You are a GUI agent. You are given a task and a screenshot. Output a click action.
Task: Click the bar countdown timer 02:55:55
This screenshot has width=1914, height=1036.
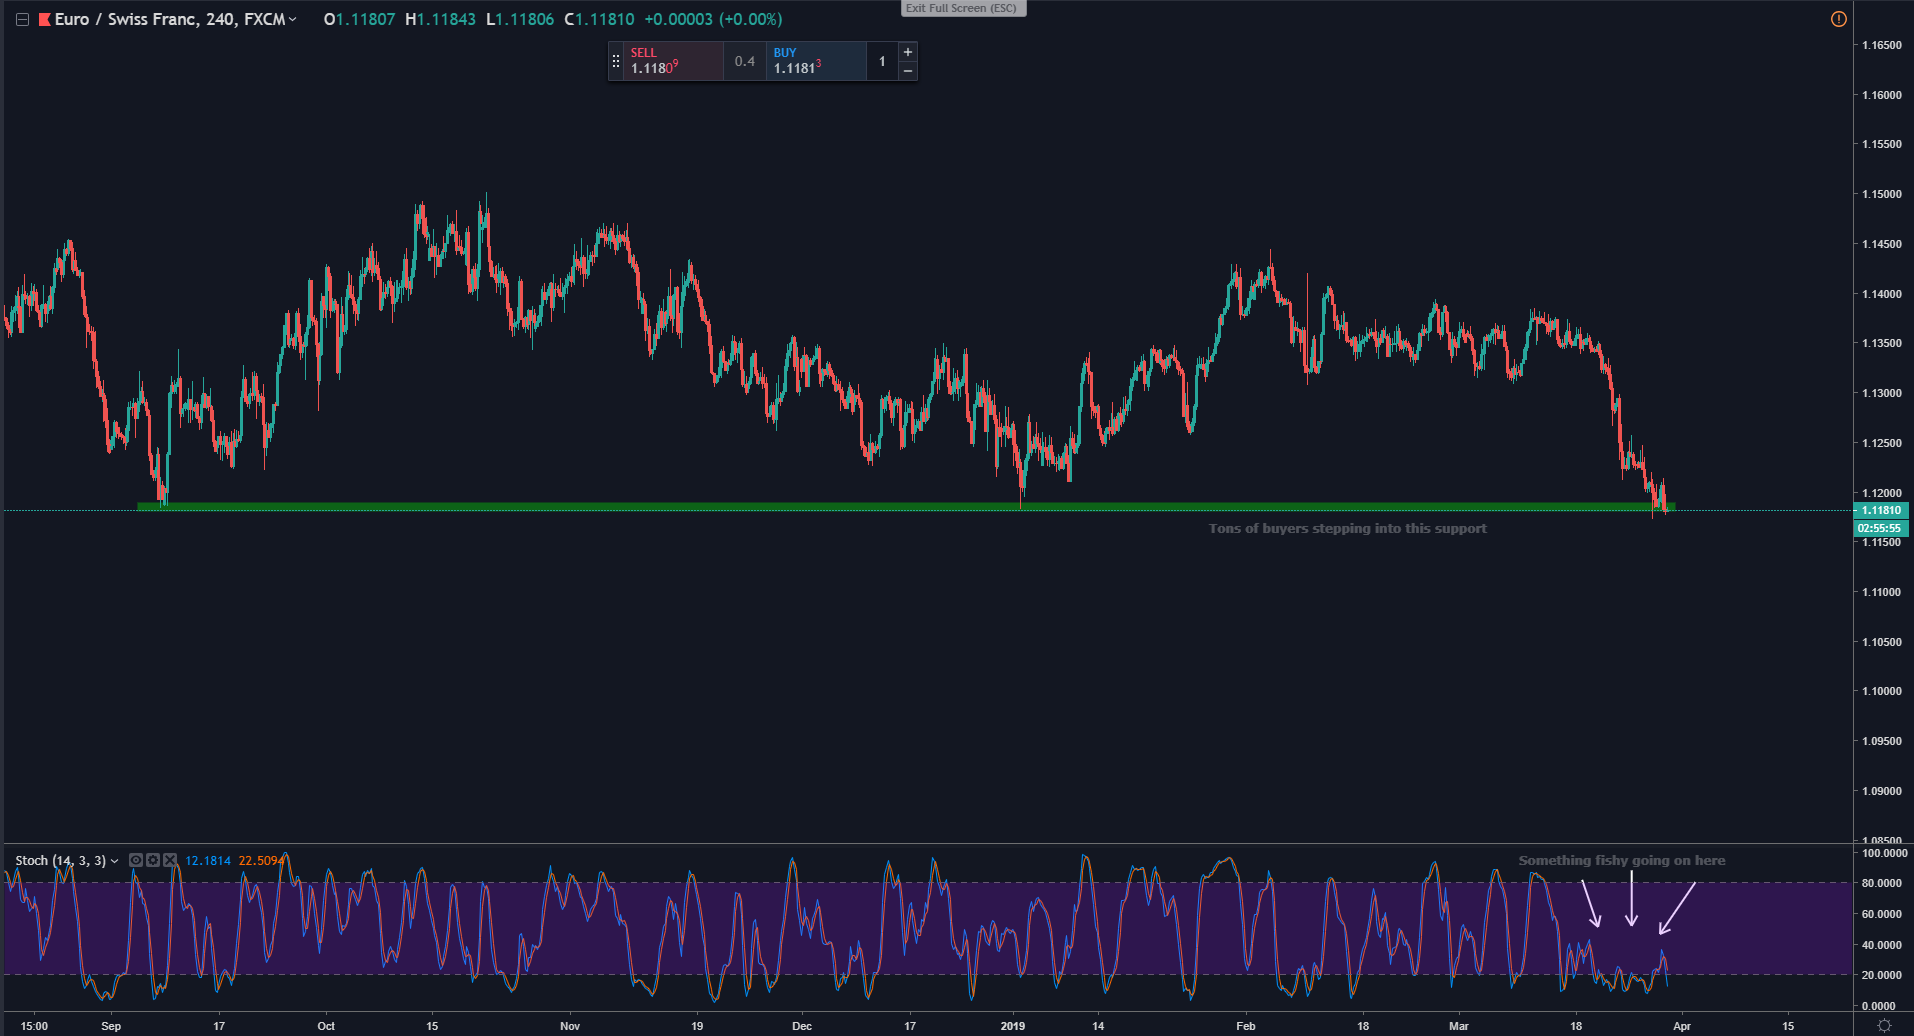click(1881, 528)
